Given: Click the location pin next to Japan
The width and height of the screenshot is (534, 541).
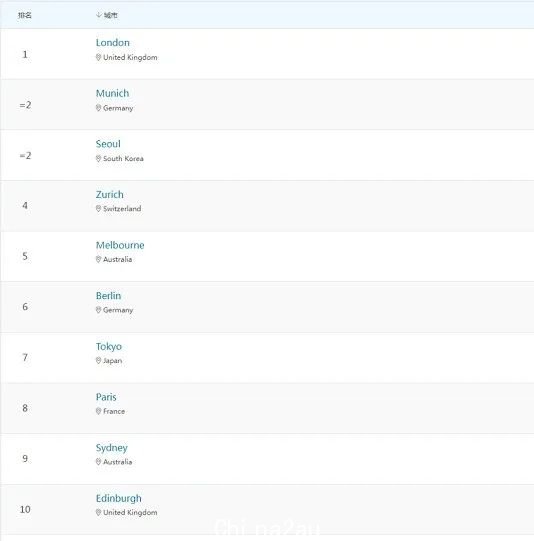Looking at the screenshot, I should [x=98, y=361].
